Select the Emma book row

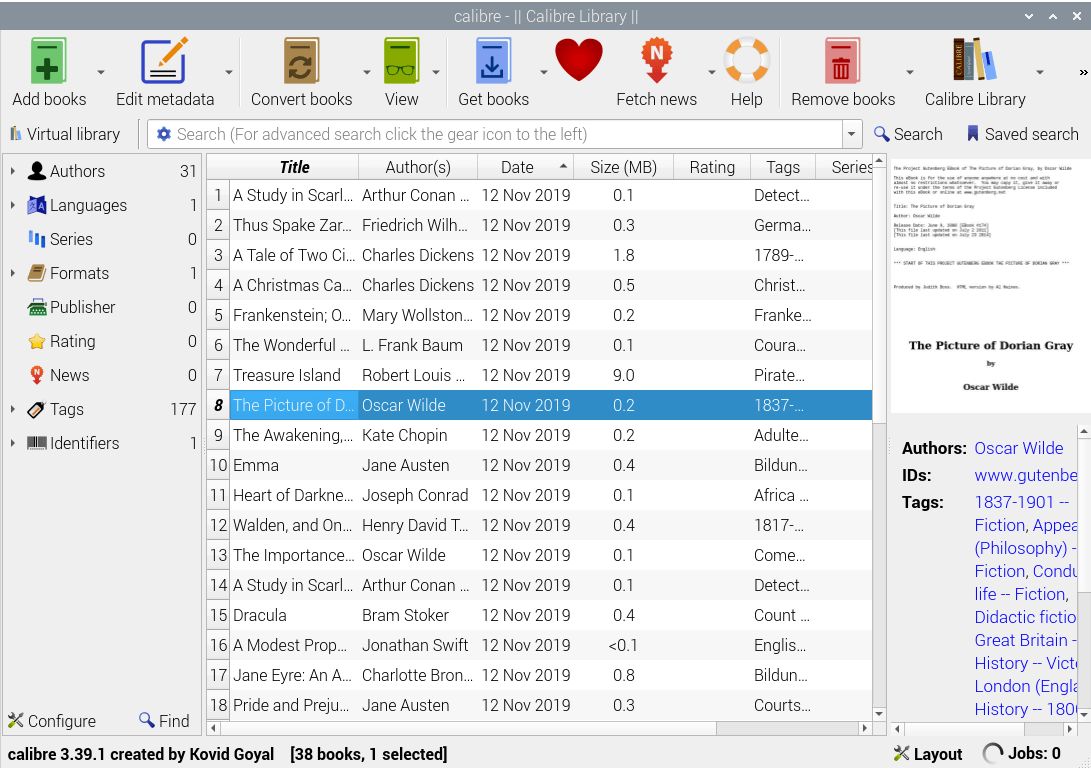(x=539, y=465)
